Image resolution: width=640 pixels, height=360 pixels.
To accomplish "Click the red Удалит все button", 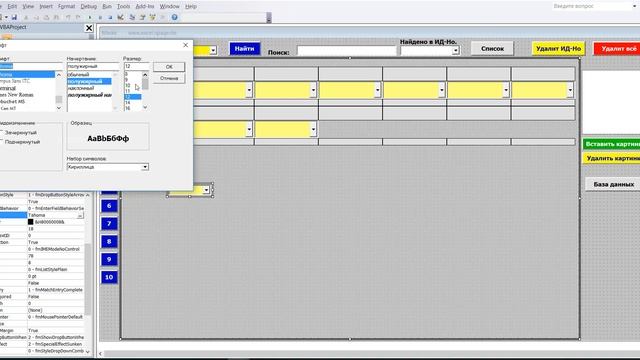I will point(617,49).
